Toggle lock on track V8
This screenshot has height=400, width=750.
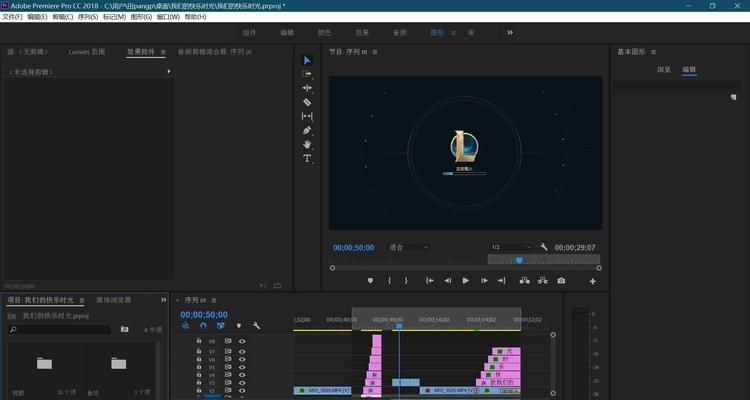(x=199, y=341)
